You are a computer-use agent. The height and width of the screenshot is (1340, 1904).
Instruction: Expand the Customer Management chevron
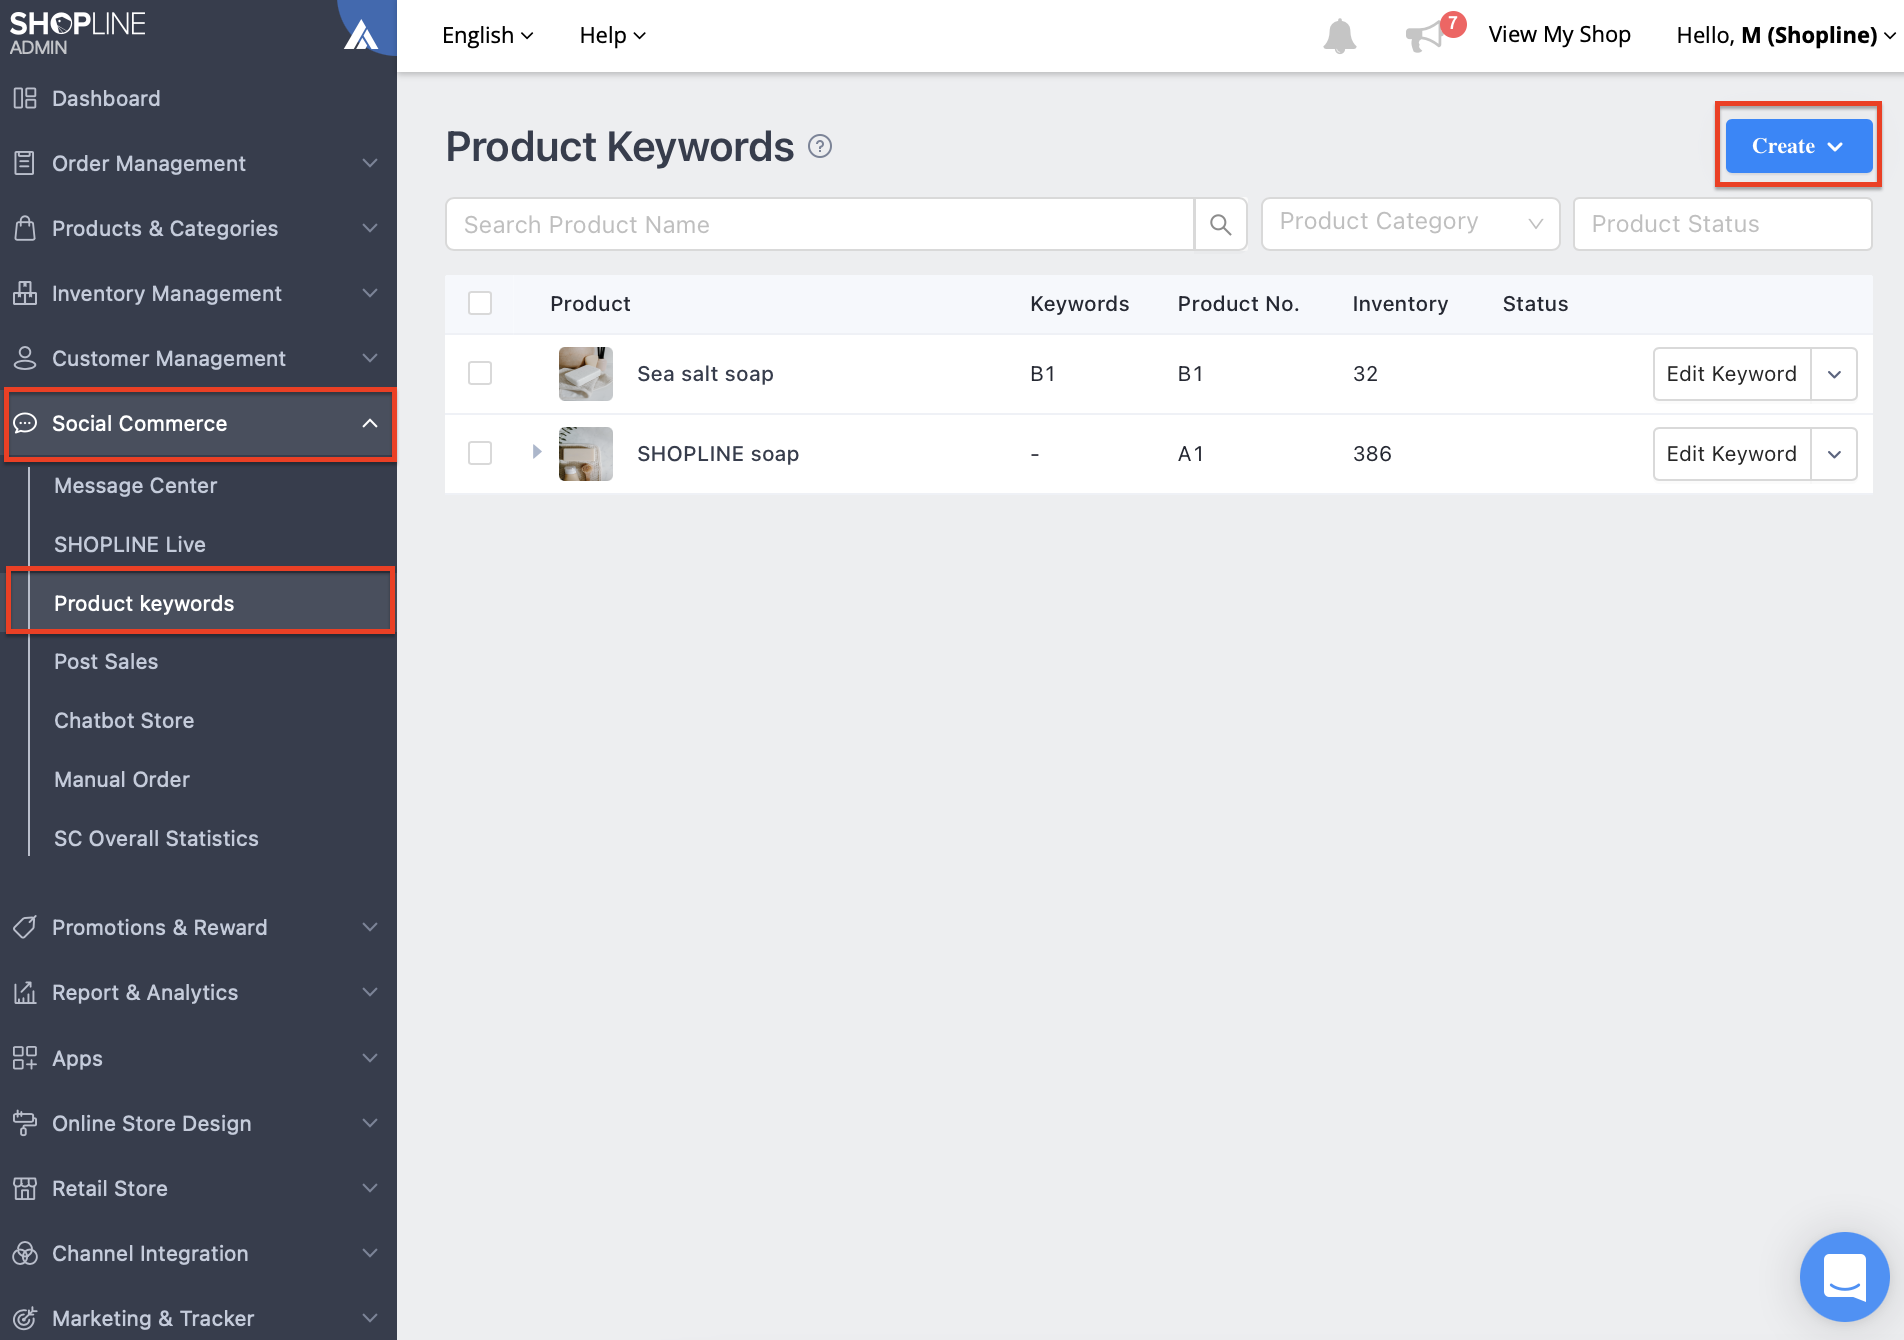(370, 358)
